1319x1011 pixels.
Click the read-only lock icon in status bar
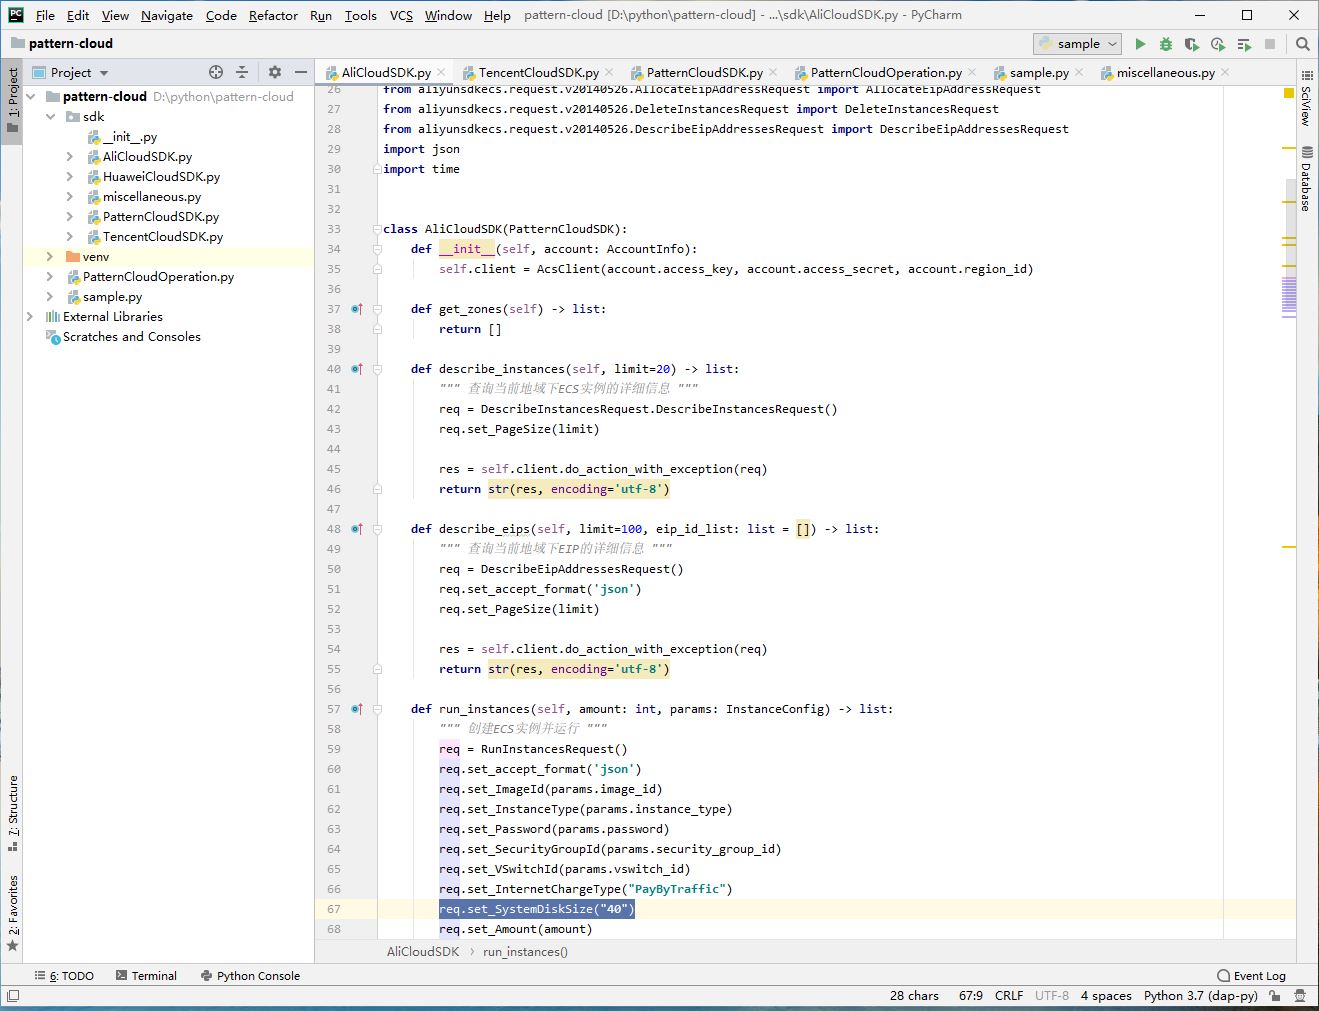1275,995
